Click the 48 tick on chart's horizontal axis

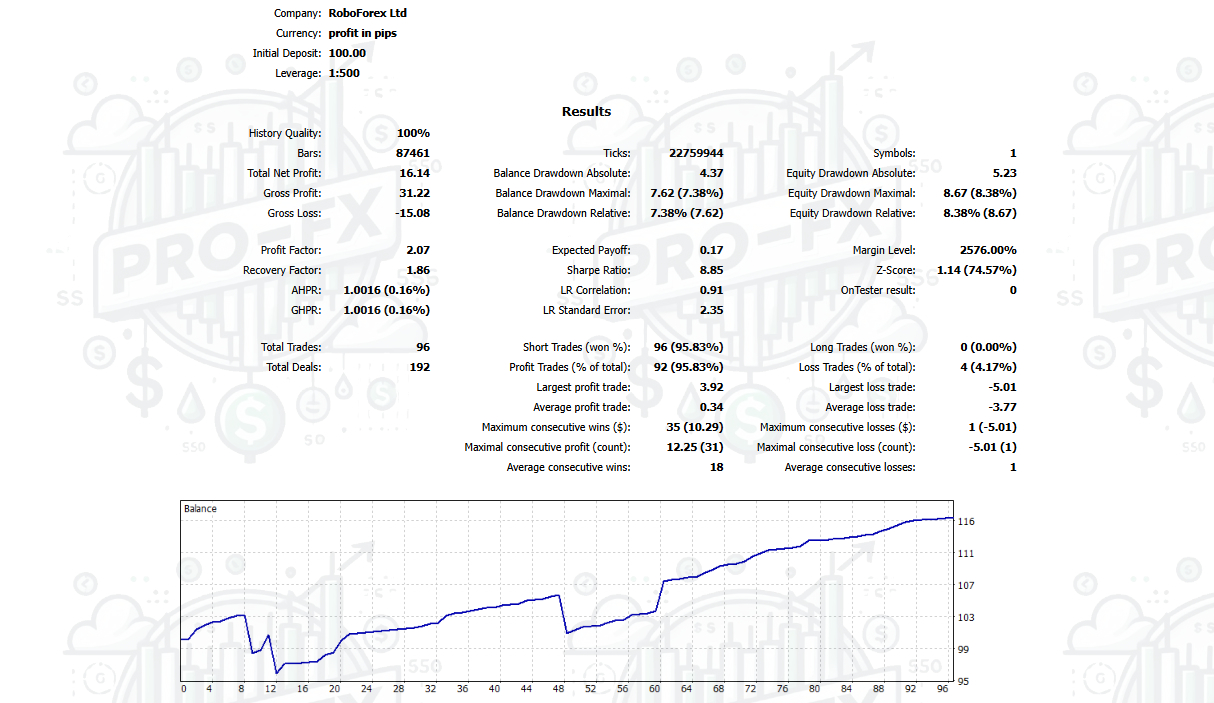coord(558,689)
